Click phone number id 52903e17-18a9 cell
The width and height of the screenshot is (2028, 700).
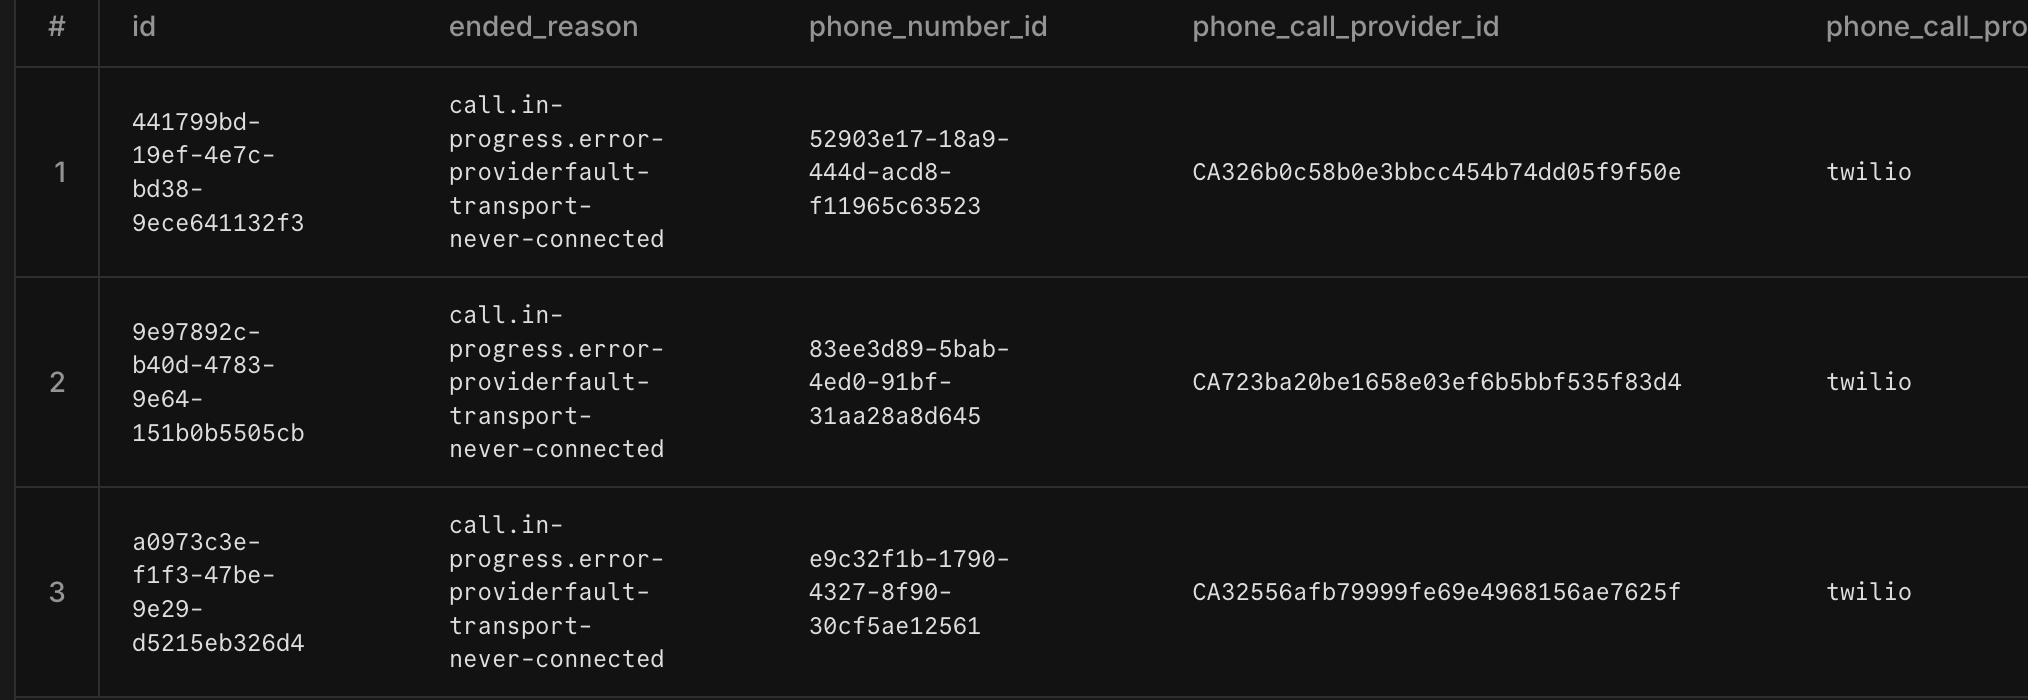pyautogui.click(x=908, y=172)
